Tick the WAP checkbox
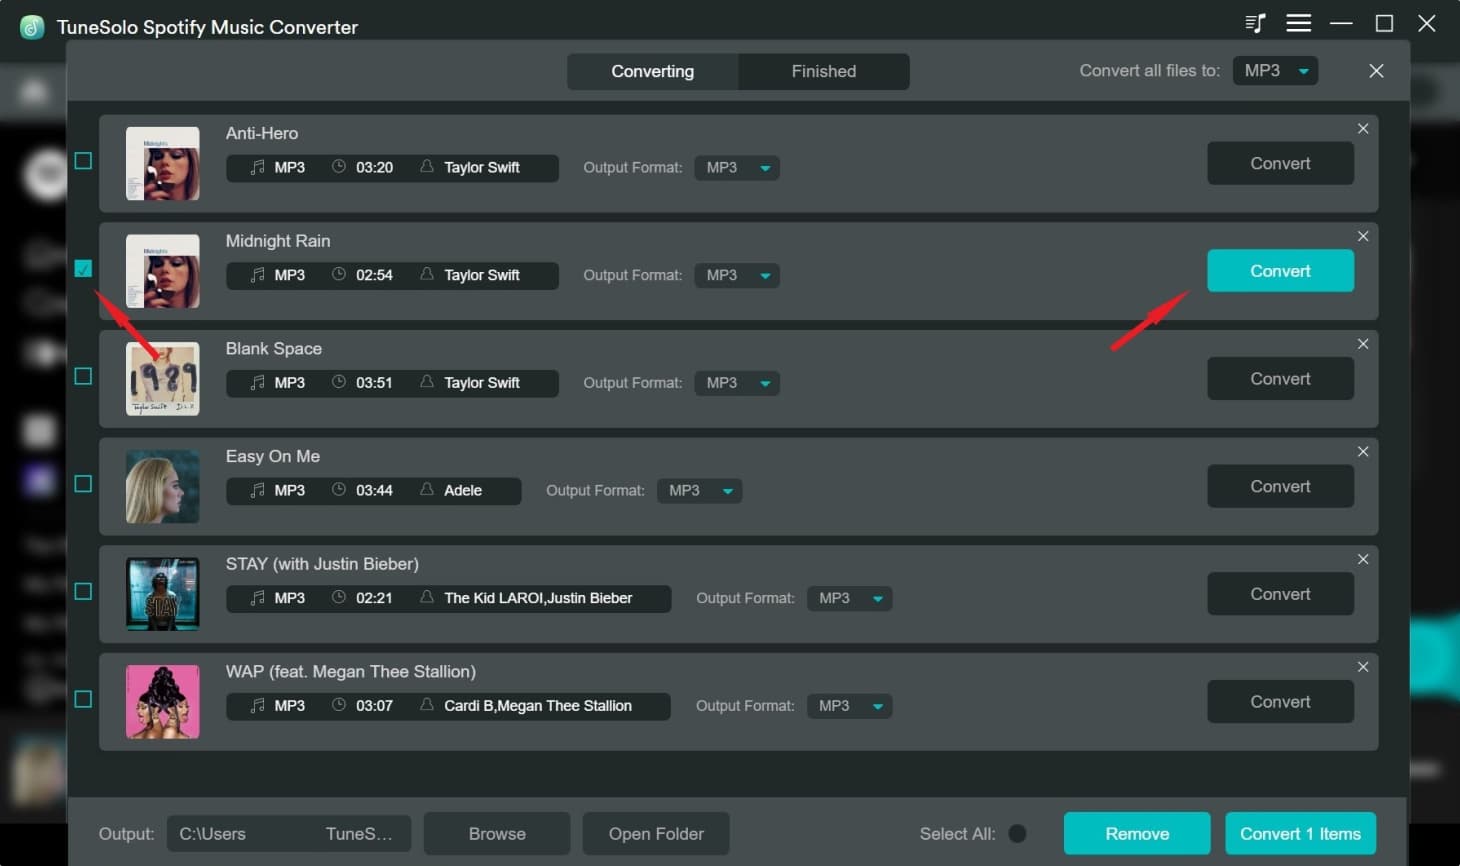This screenshot has height=866, width=1460. click(x=83, y=699)
